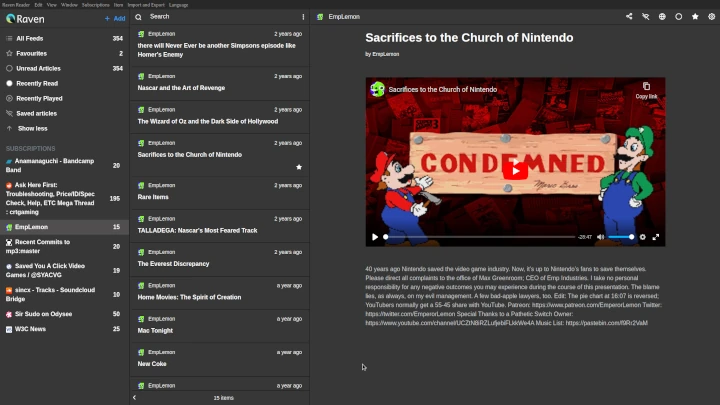Viewport: 720px width, 405px height.
Task: Open Rare Items article
Action: click(x=220, y=193)
